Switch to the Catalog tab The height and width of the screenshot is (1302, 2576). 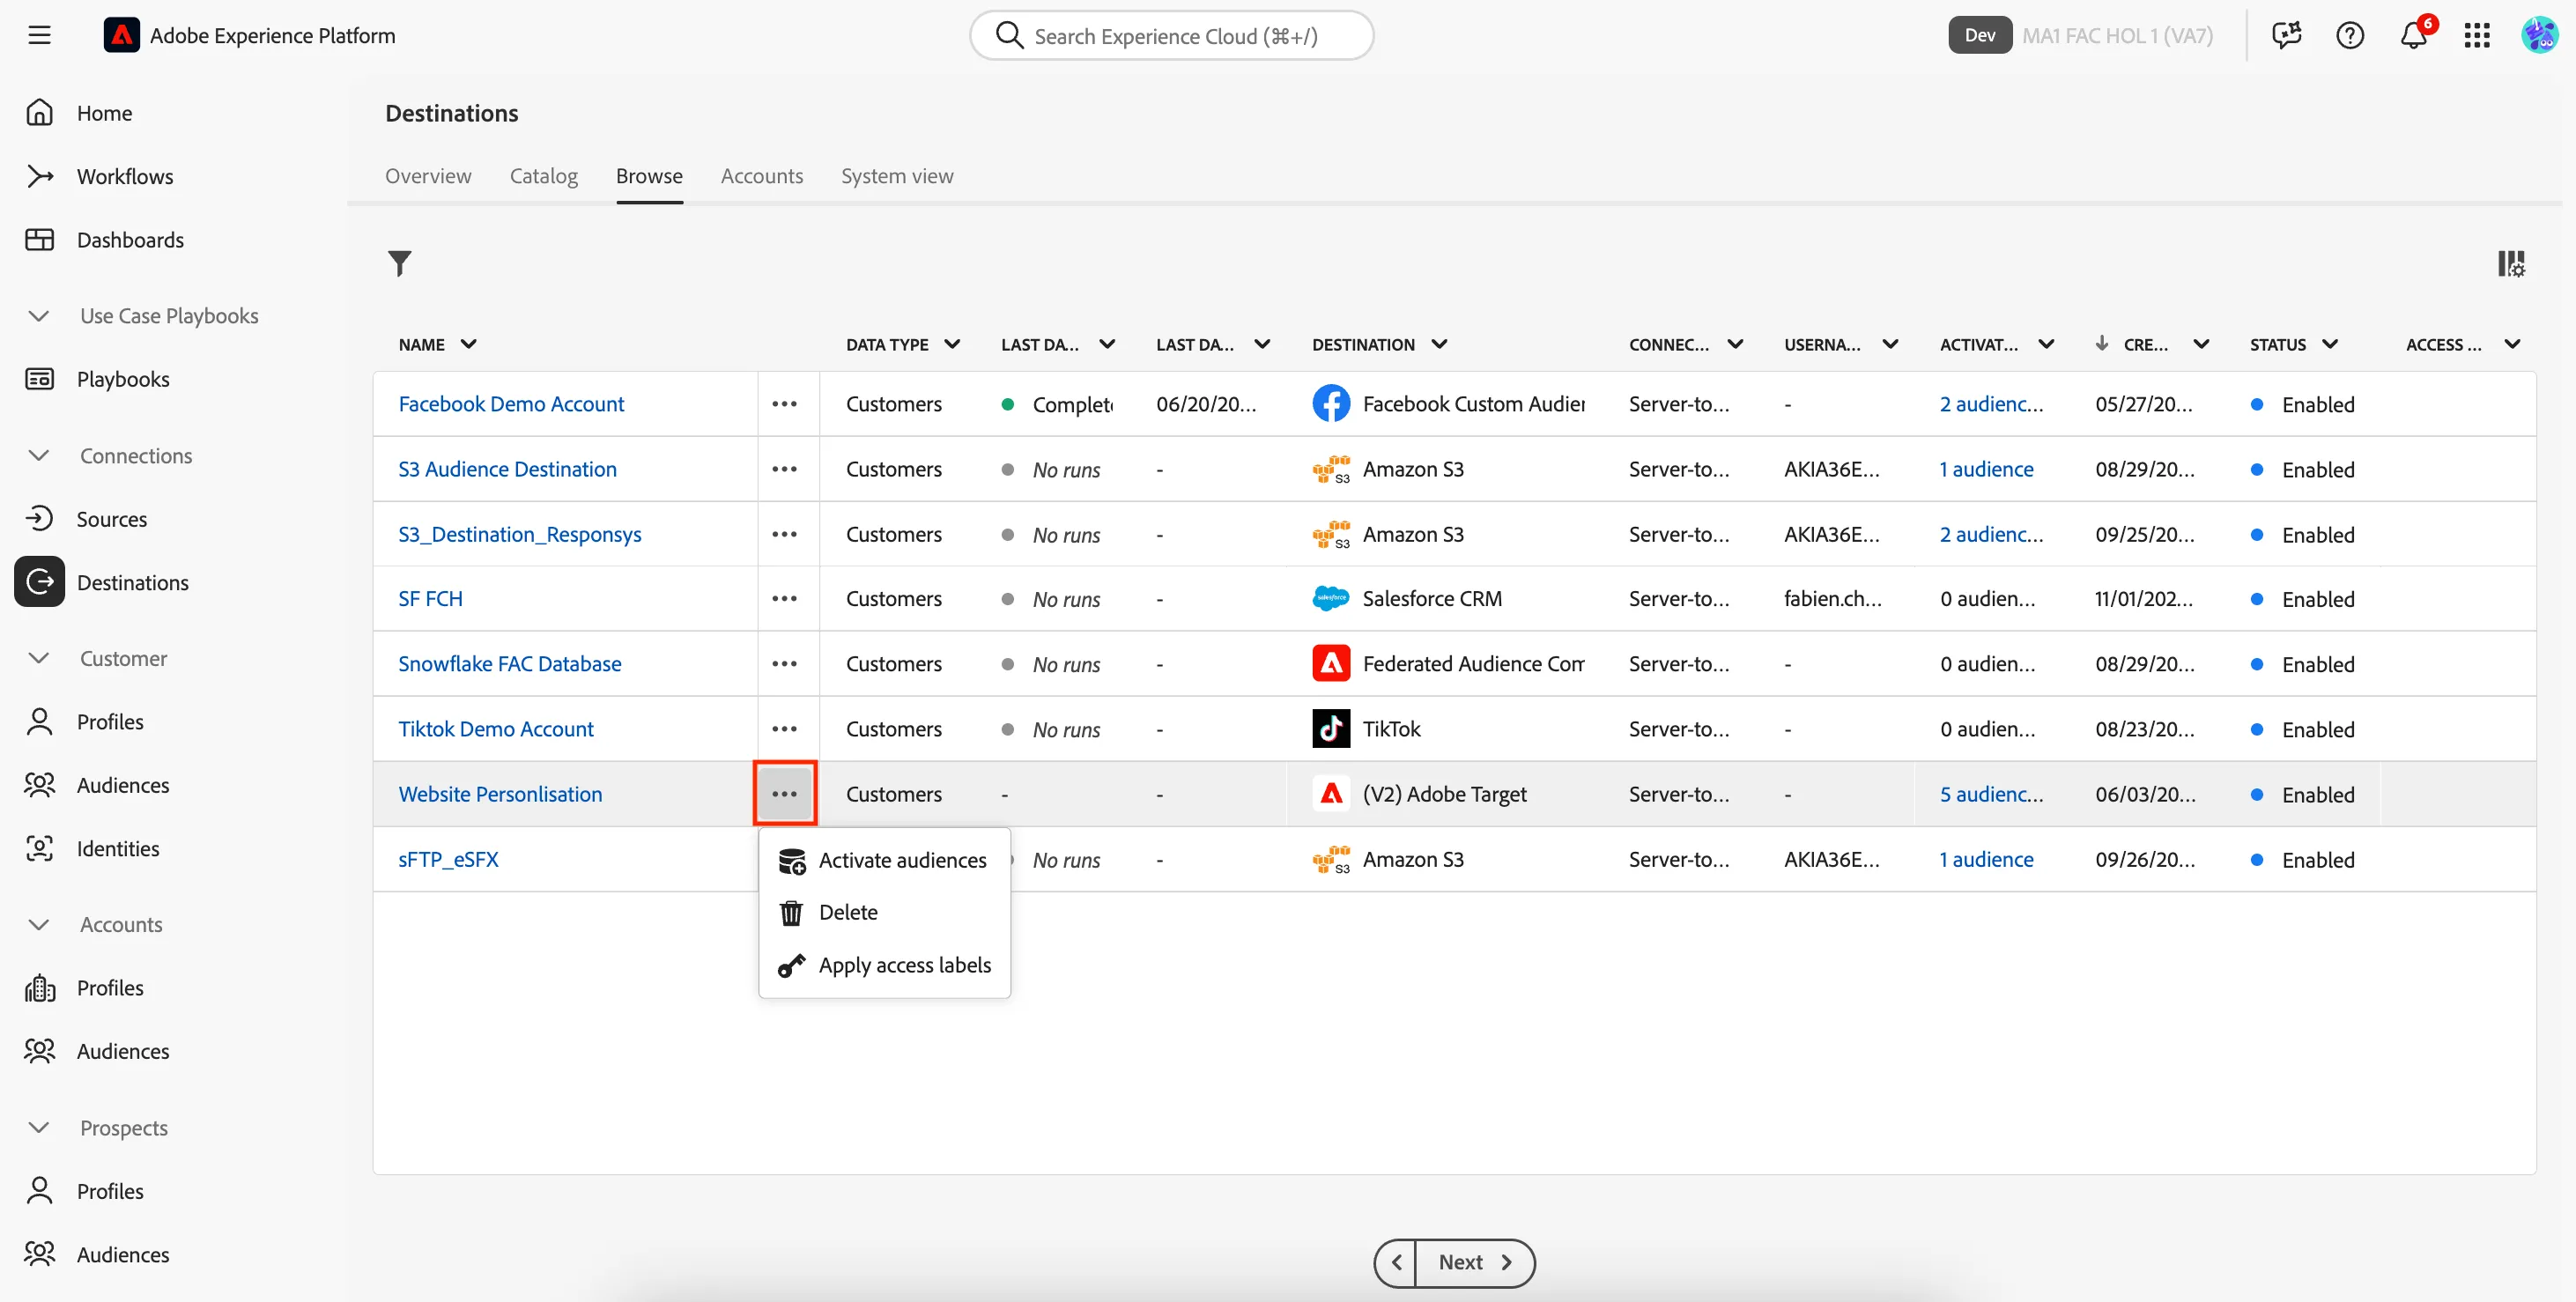click(543, 176)
